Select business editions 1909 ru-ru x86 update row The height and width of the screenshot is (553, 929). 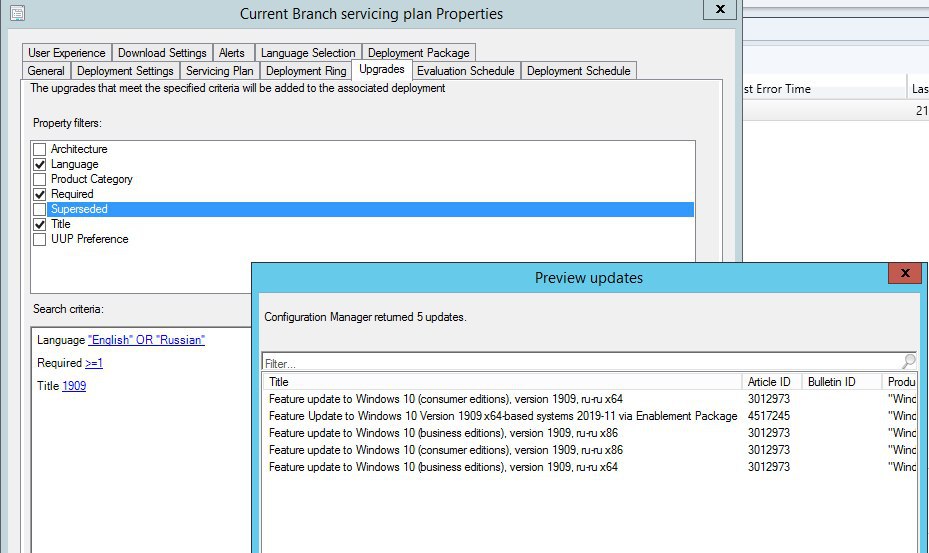tap(590, 433)
